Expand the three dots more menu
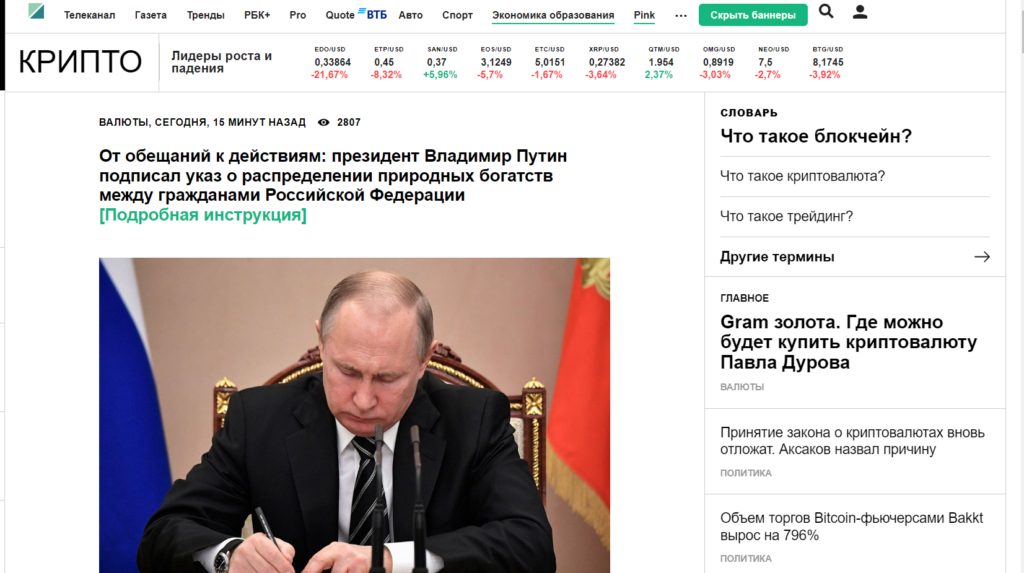1024x573 pixels. click(x=680, y=16)
